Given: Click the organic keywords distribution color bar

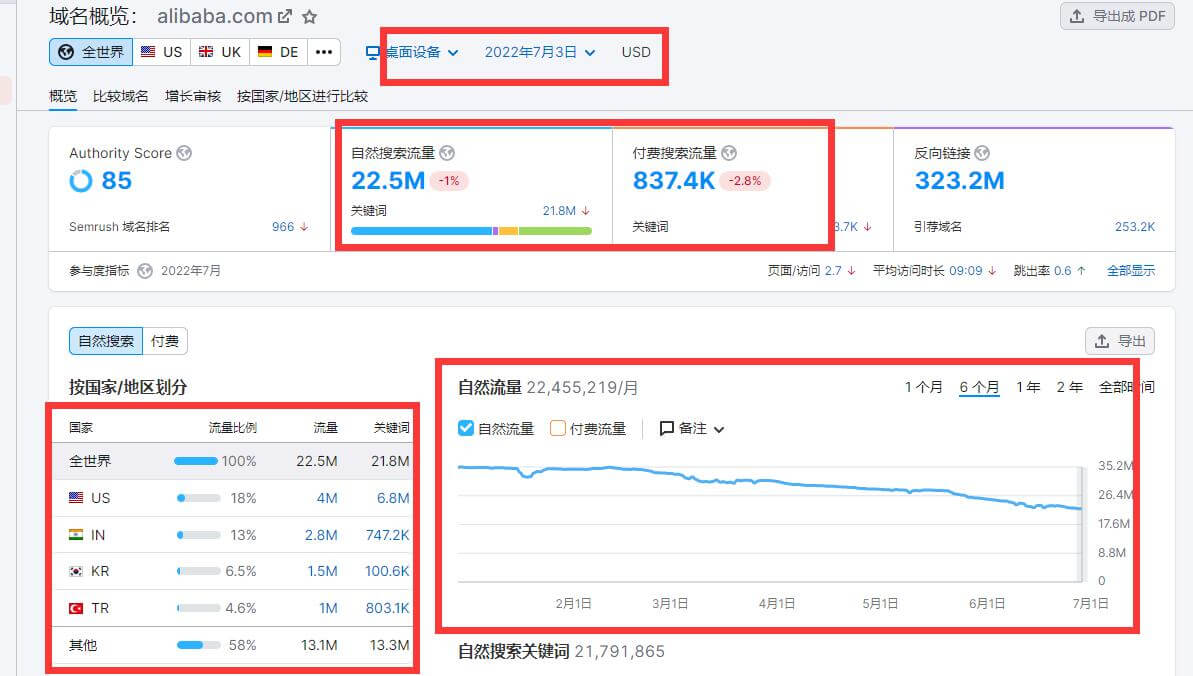Looking at the screenshot, I should (x=471, y=231).
